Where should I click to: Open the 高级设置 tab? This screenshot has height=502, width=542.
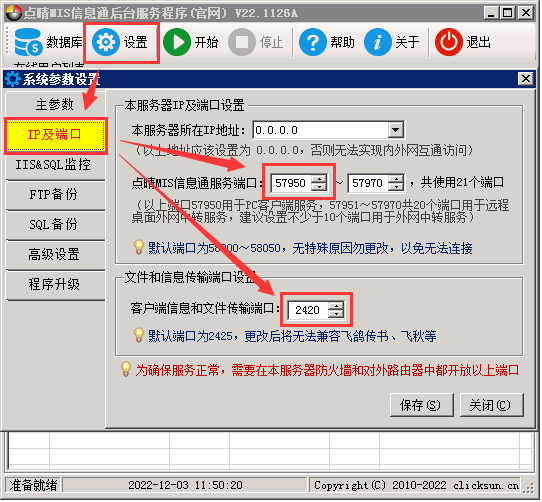55,255
